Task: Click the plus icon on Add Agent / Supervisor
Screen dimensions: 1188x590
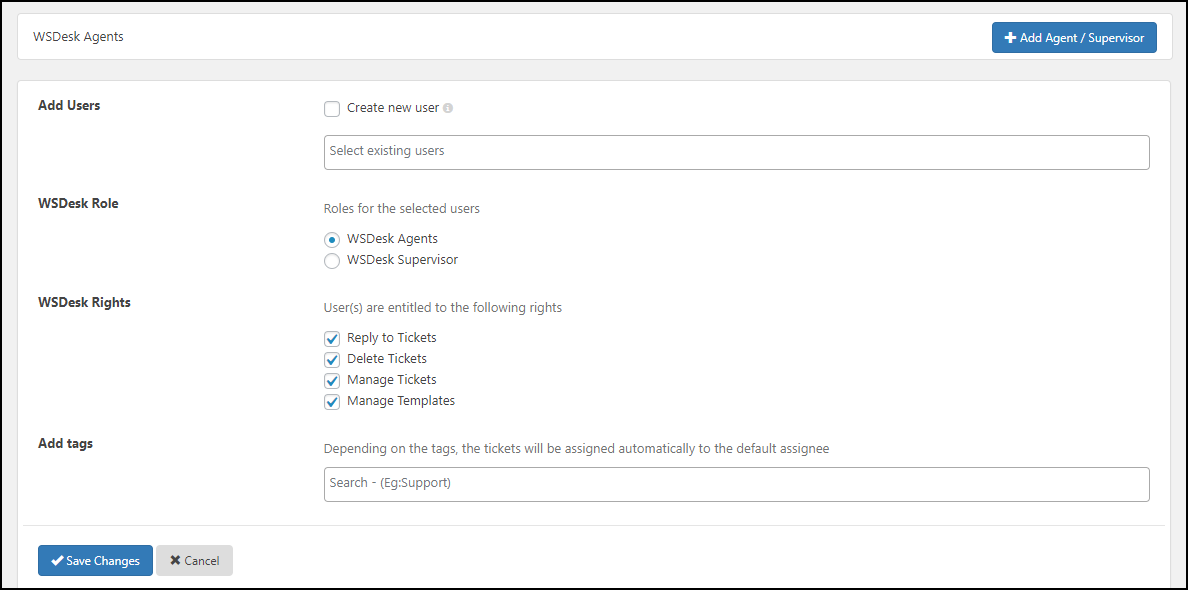Action: pos(1010,38)
